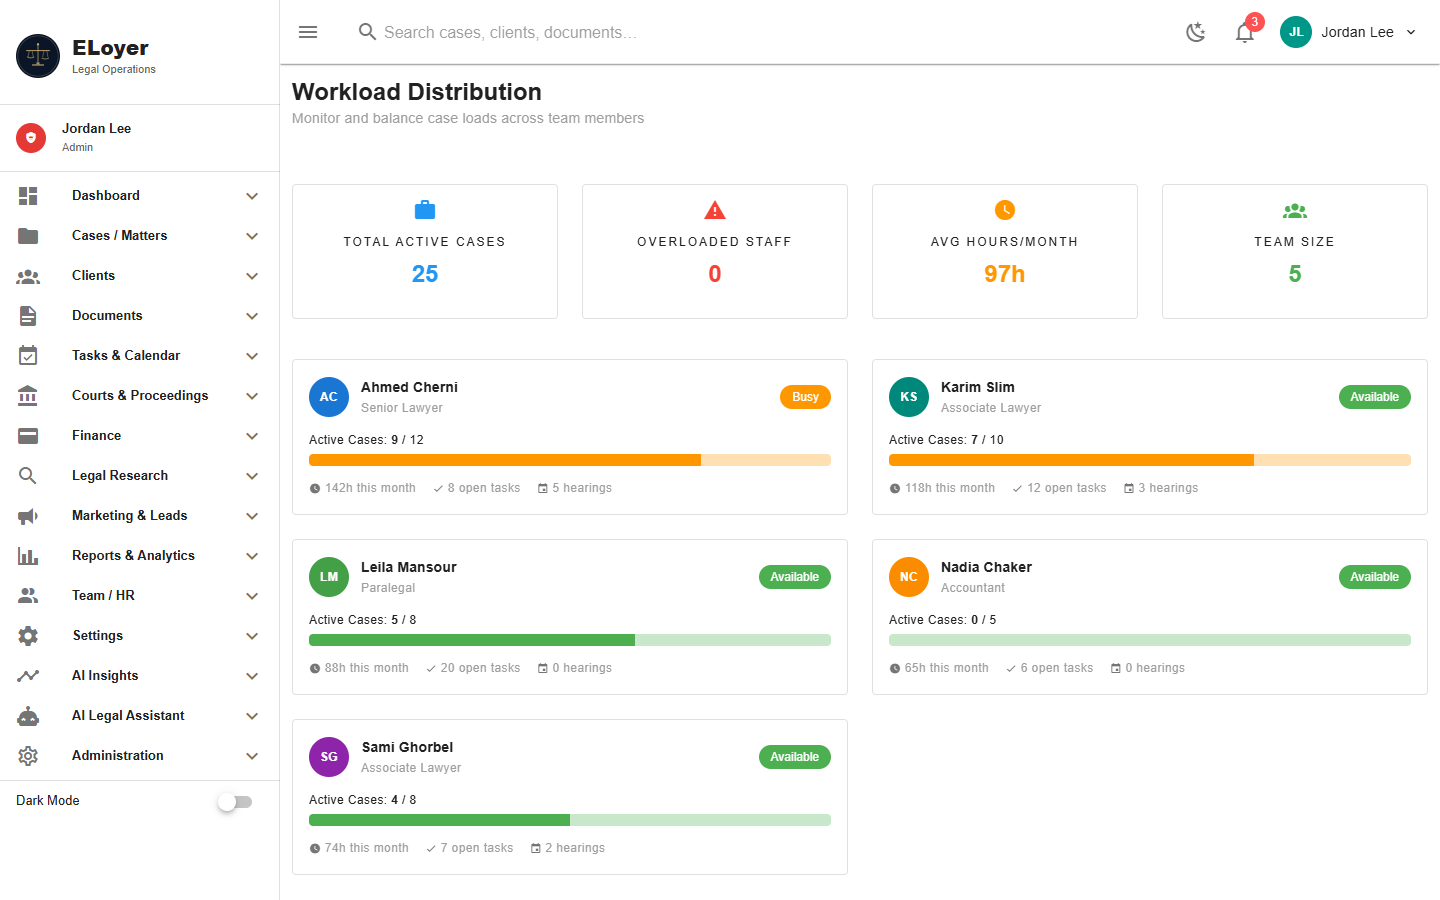Screen dimensions: 1440x900
Task: Click Ahmed Cherni's Busy status badge
Action: pos(805,397)
